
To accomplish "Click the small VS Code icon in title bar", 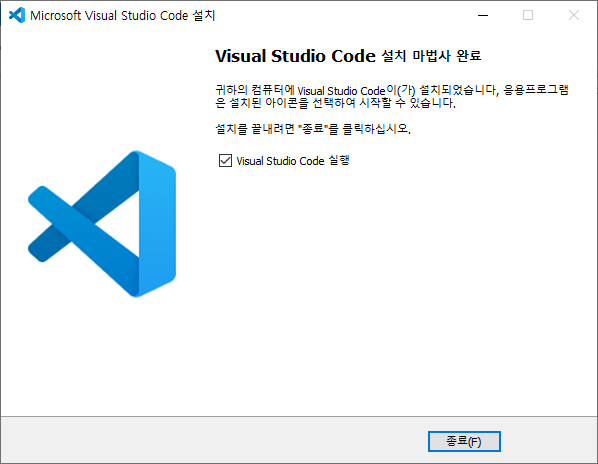I will coord(17,15).
